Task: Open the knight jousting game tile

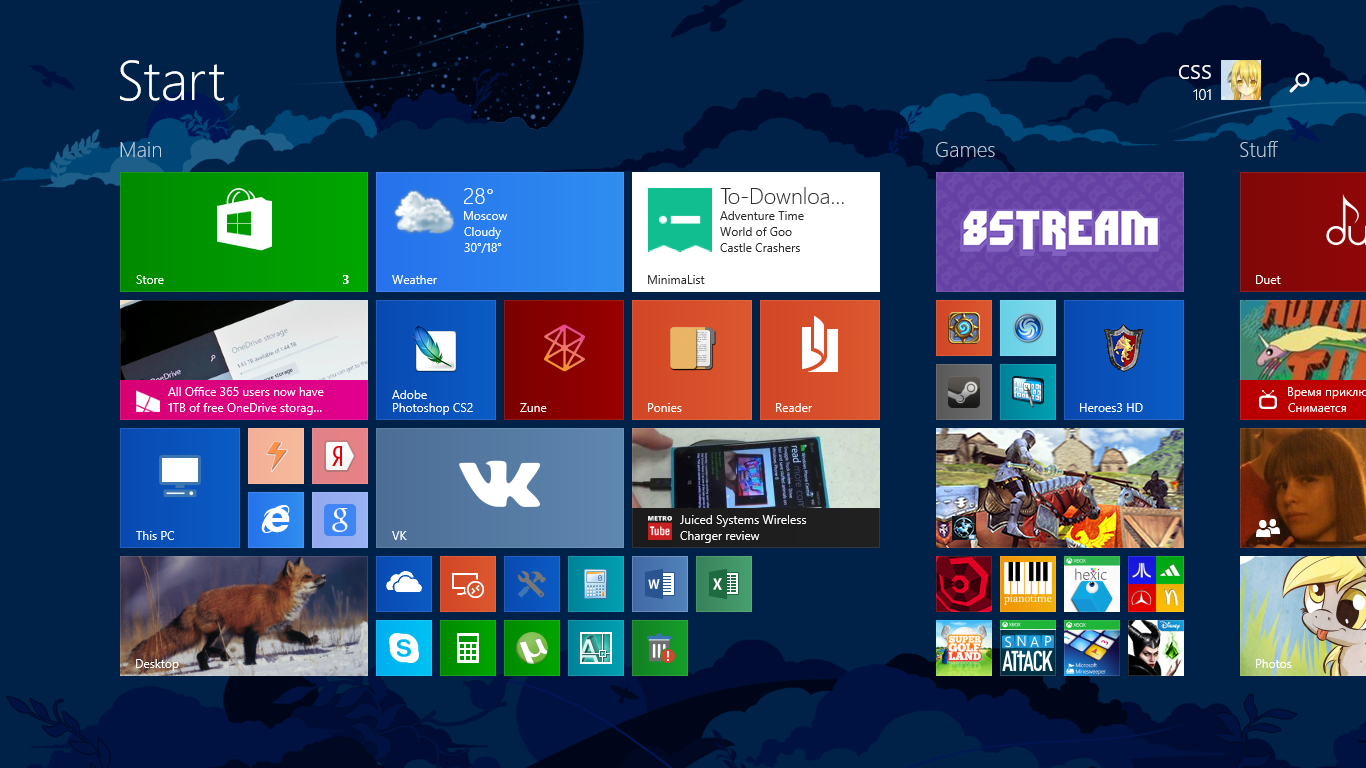Action: click(1060, 488)
